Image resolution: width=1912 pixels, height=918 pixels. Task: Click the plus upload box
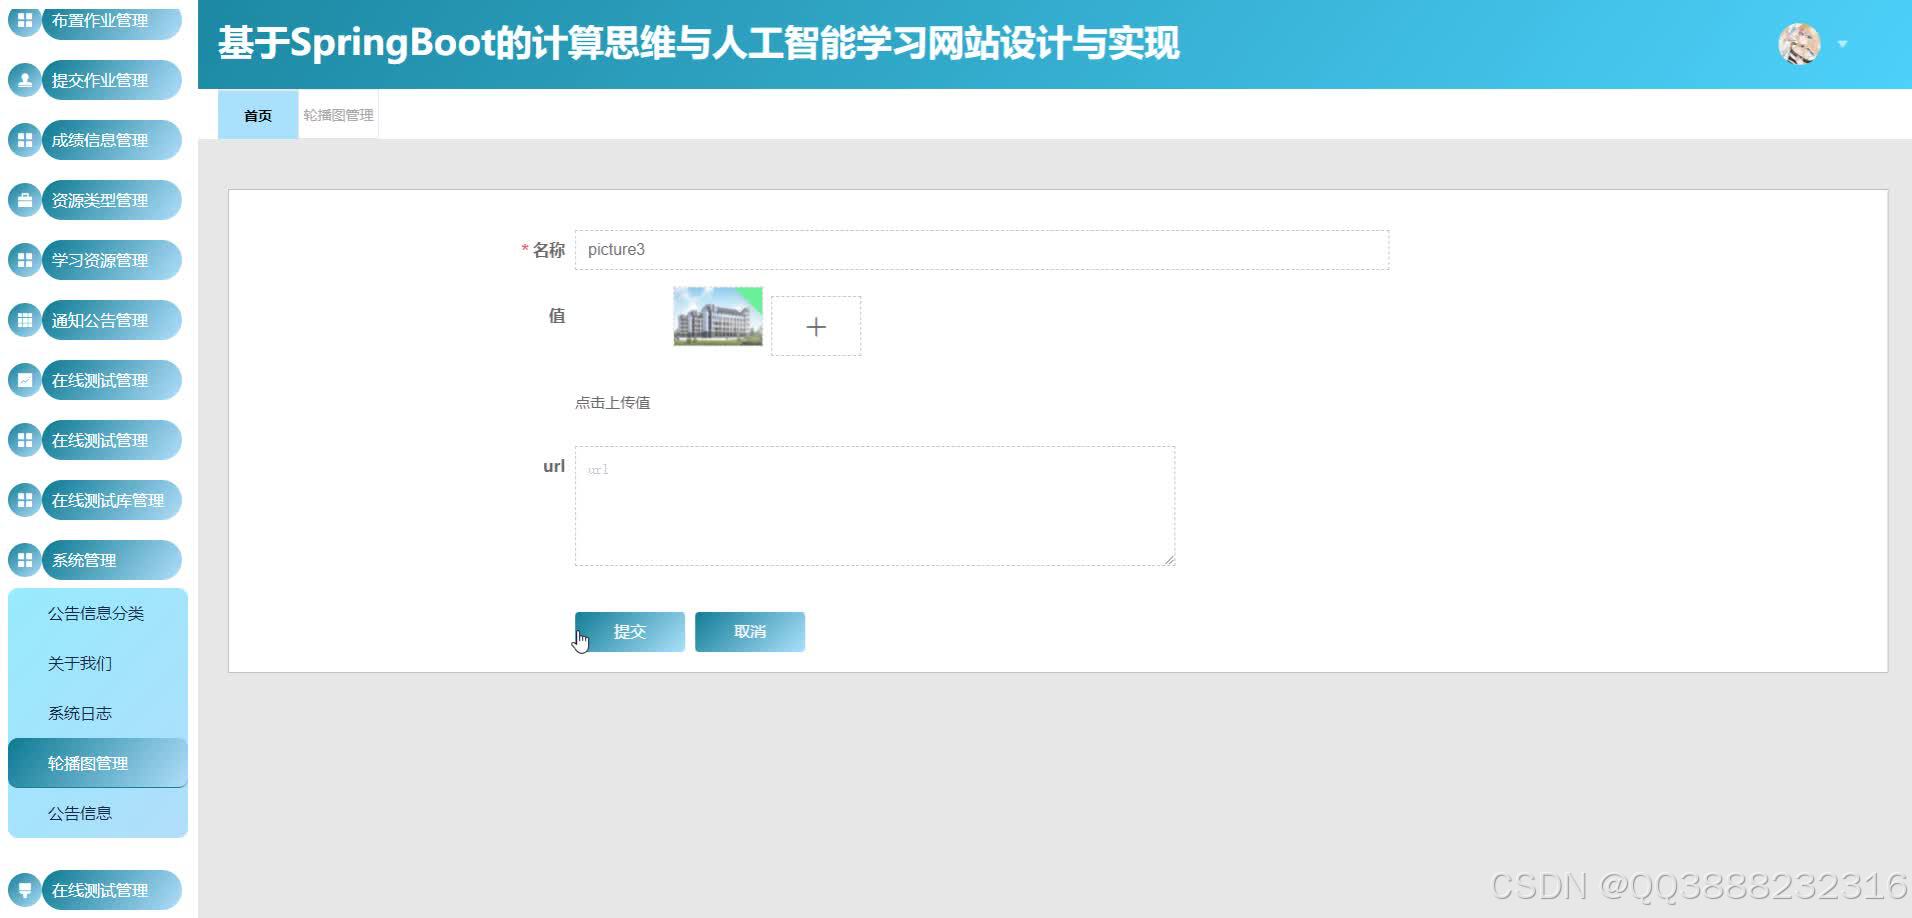coord(816,326)
